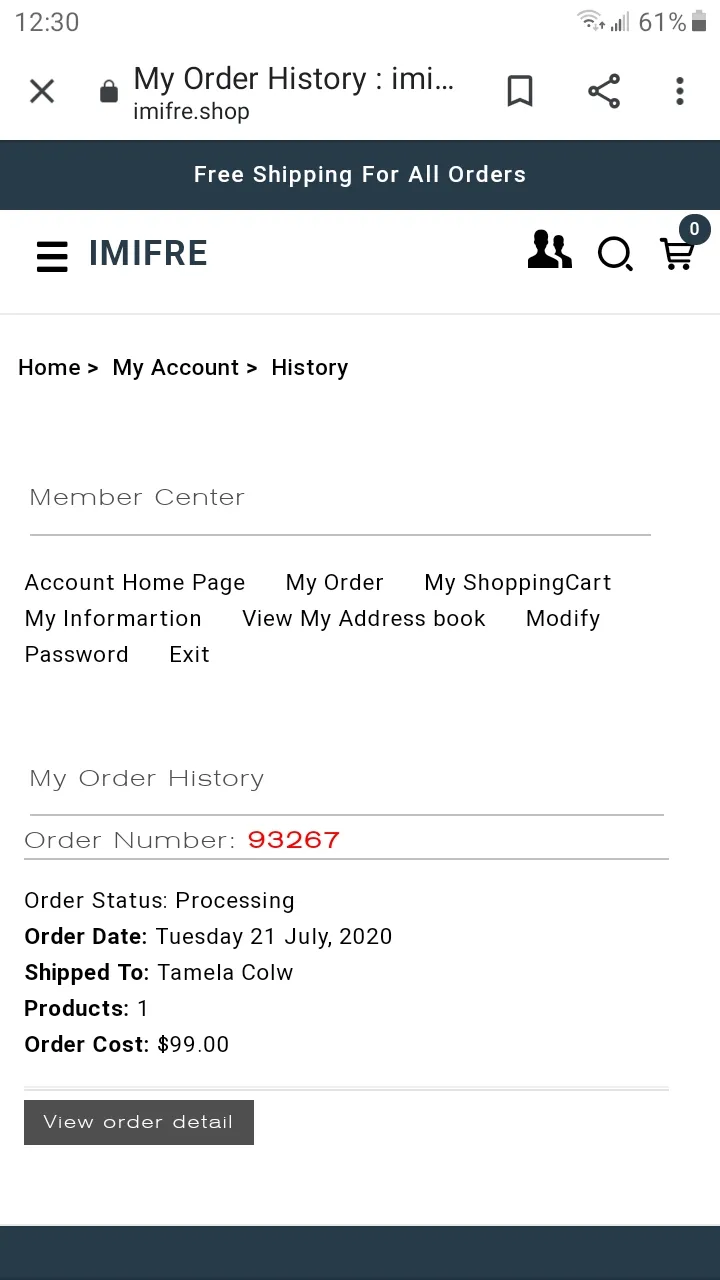This screenshot has width=720, height=1280.
Task: Tap the padlock site security icon
Action: point(108,93)
